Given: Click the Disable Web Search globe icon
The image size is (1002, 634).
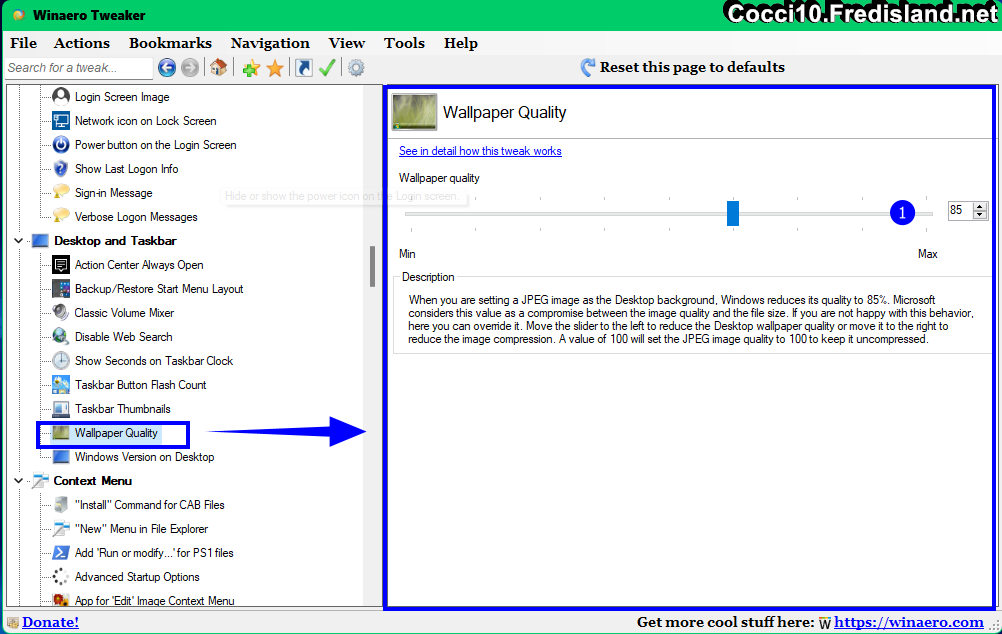Looking at the screenshot, I should (61, 337).
